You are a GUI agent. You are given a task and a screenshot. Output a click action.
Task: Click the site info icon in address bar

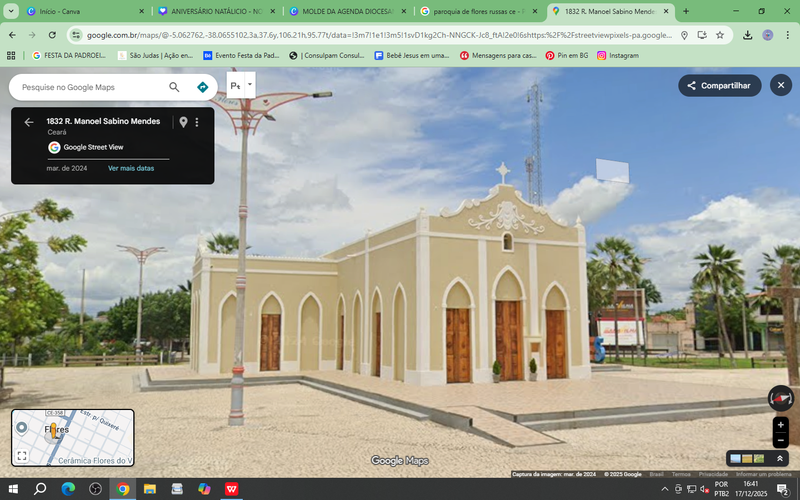pyautogui.click(x=76, y=35)
